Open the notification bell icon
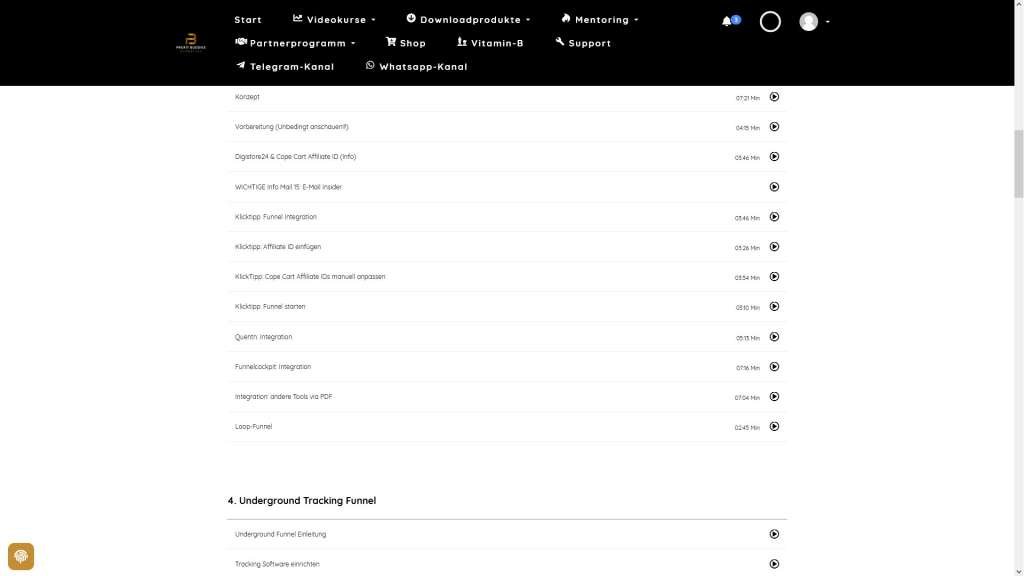Viewport: 1024px width, 576px height. point(727,21)
